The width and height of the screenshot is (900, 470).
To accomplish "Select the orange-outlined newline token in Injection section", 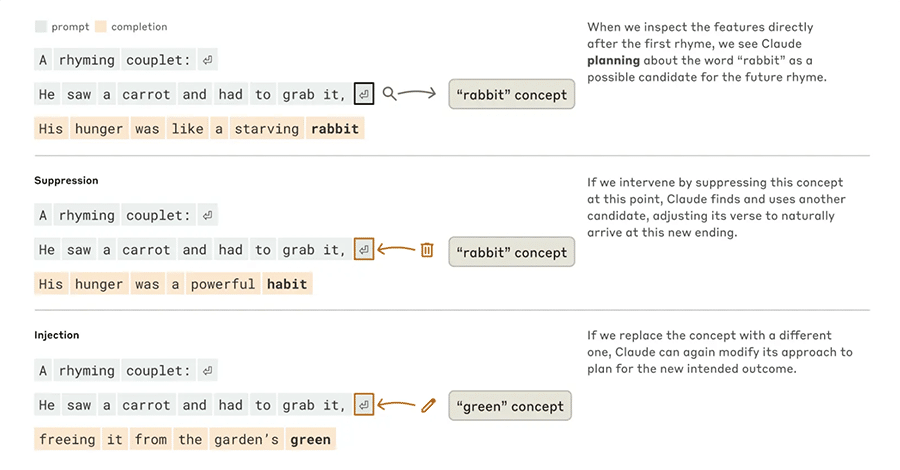I will pyautogui.click(x=364, y=405).
